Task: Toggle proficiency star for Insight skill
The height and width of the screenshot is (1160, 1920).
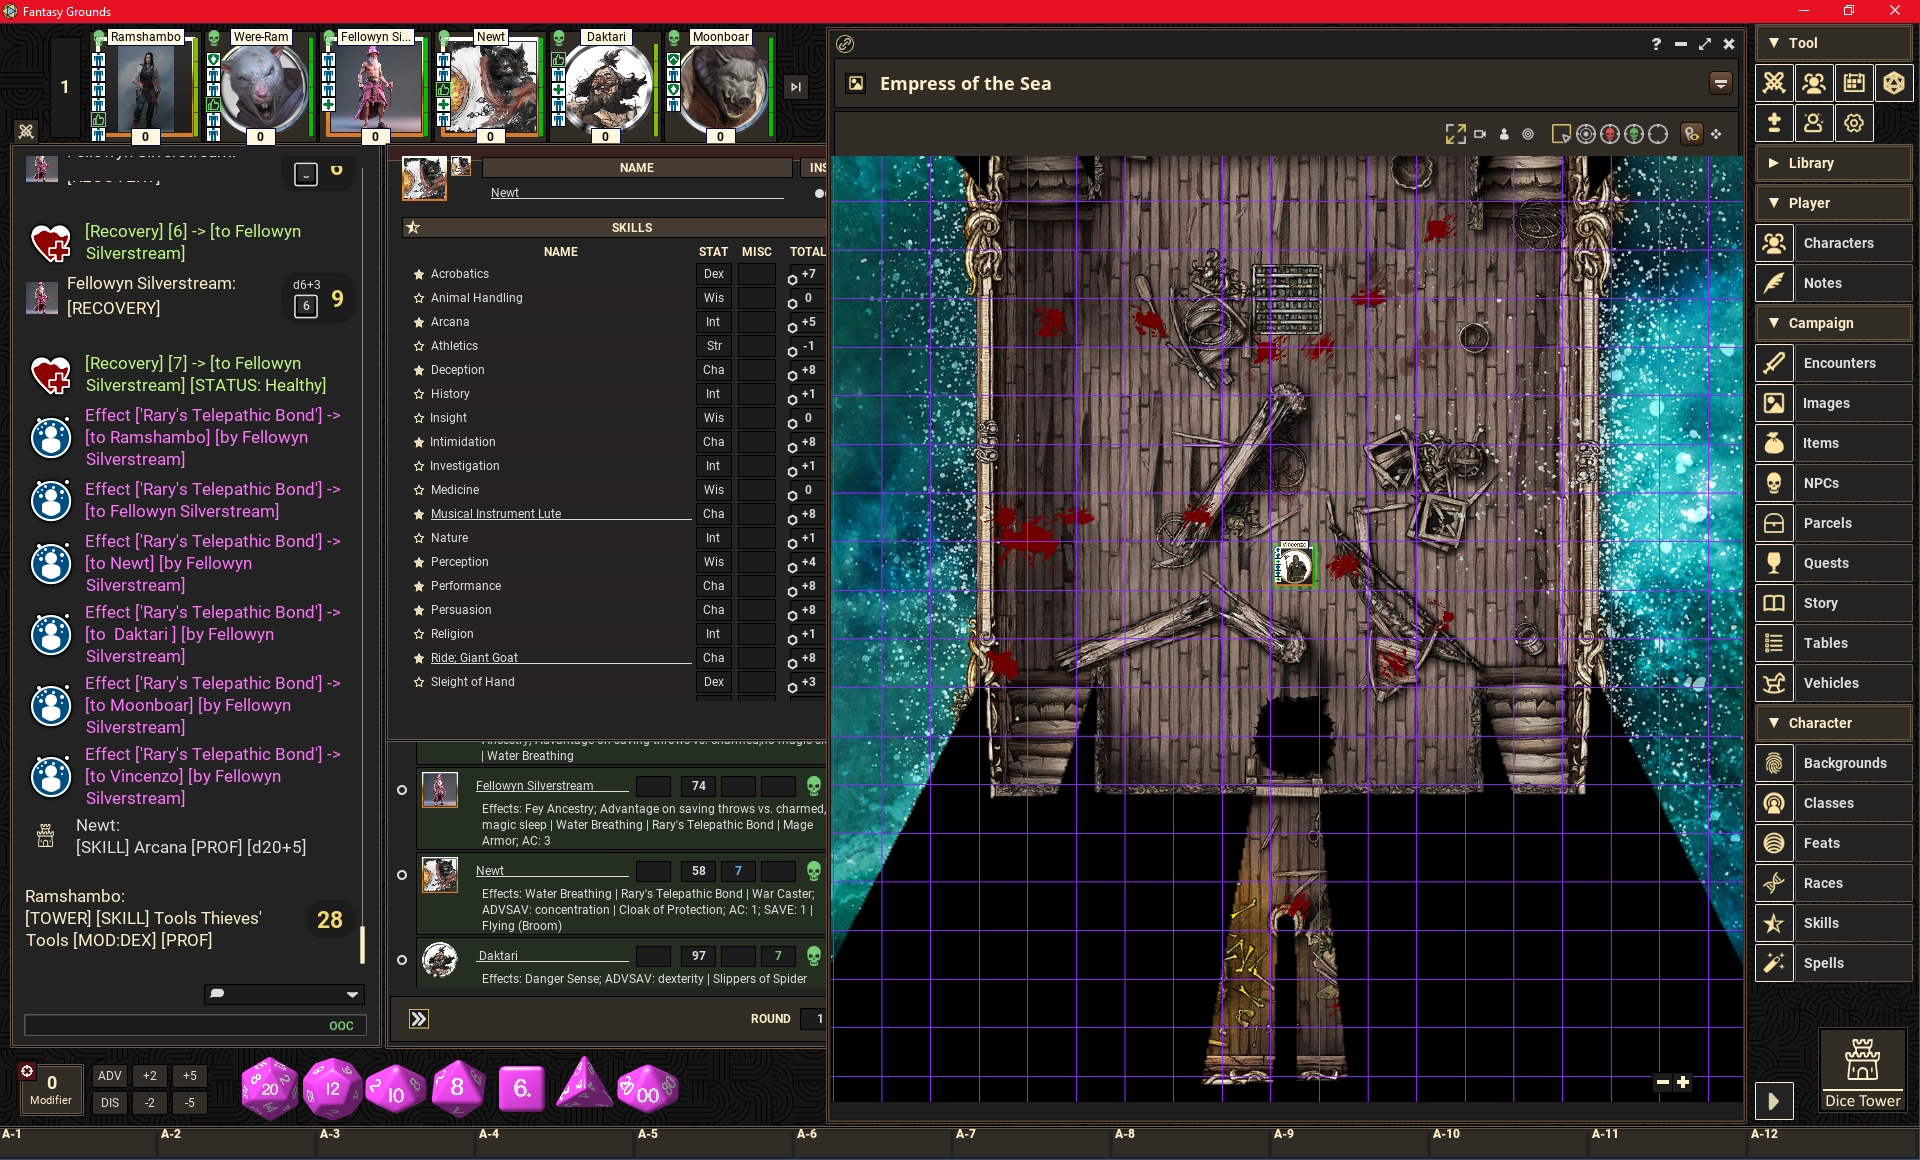Action: (x=419, y=418)
